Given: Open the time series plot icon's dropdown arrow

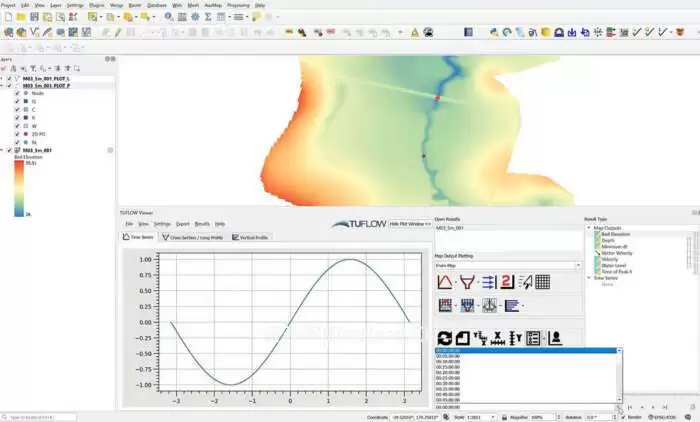Looking at the screenshot, I should click(455, 282).
